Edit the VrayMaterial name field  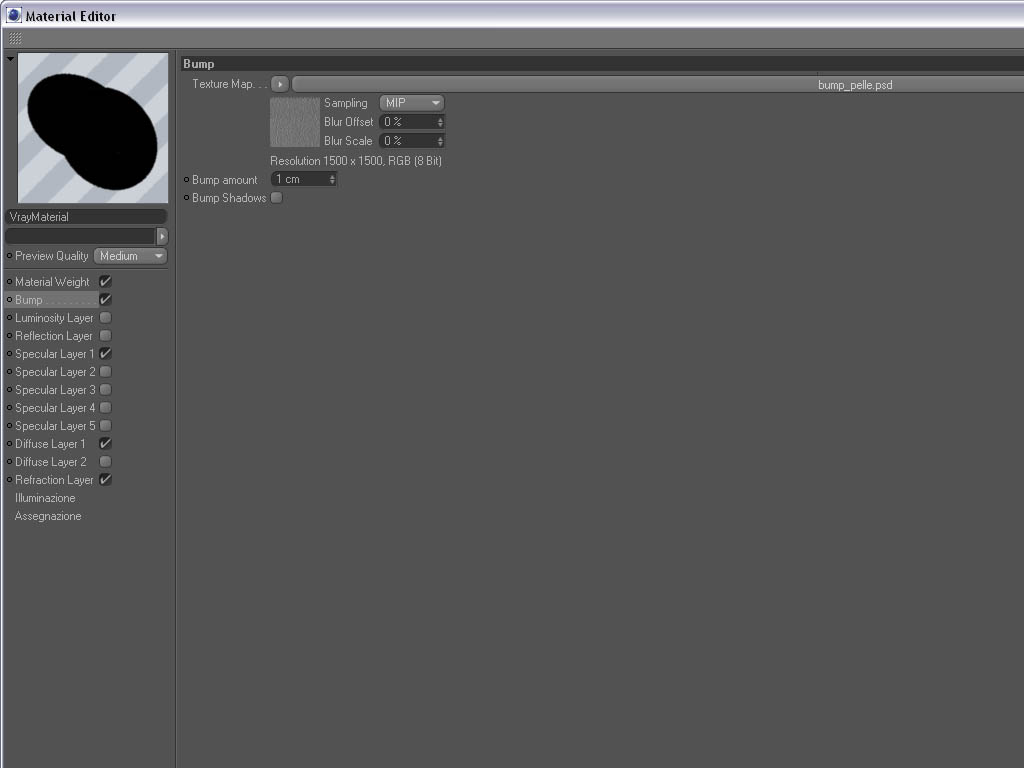tap(86, 217)
